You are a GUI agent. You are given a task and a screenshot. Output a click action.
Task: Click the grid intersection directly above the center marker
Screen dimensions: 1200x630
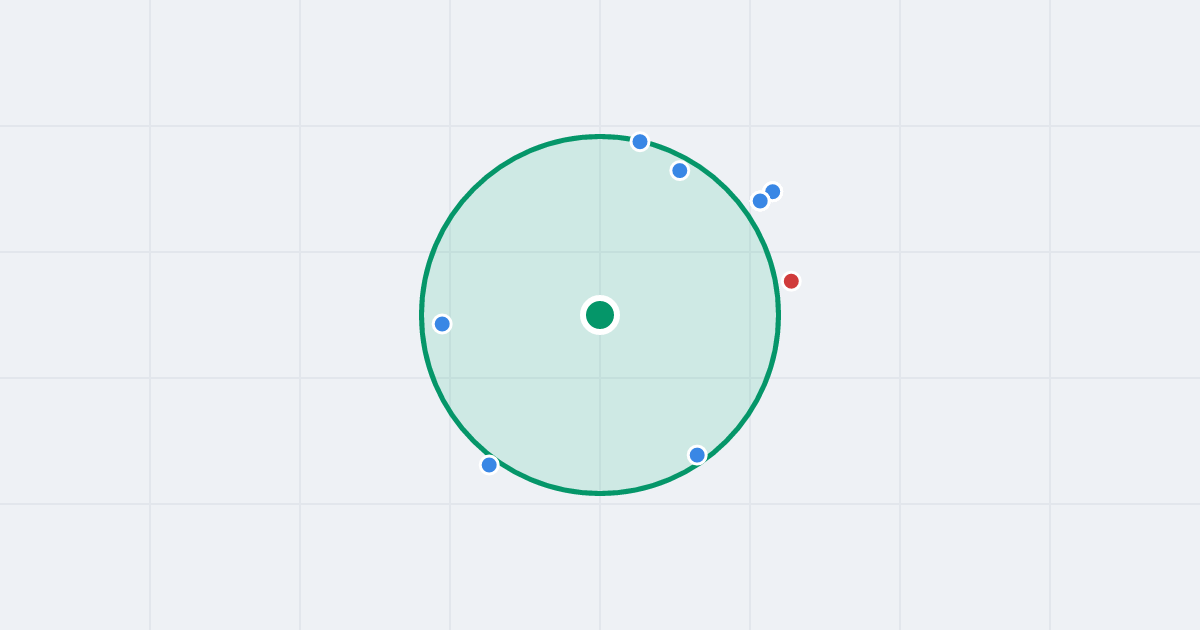(x=600, y=252)
